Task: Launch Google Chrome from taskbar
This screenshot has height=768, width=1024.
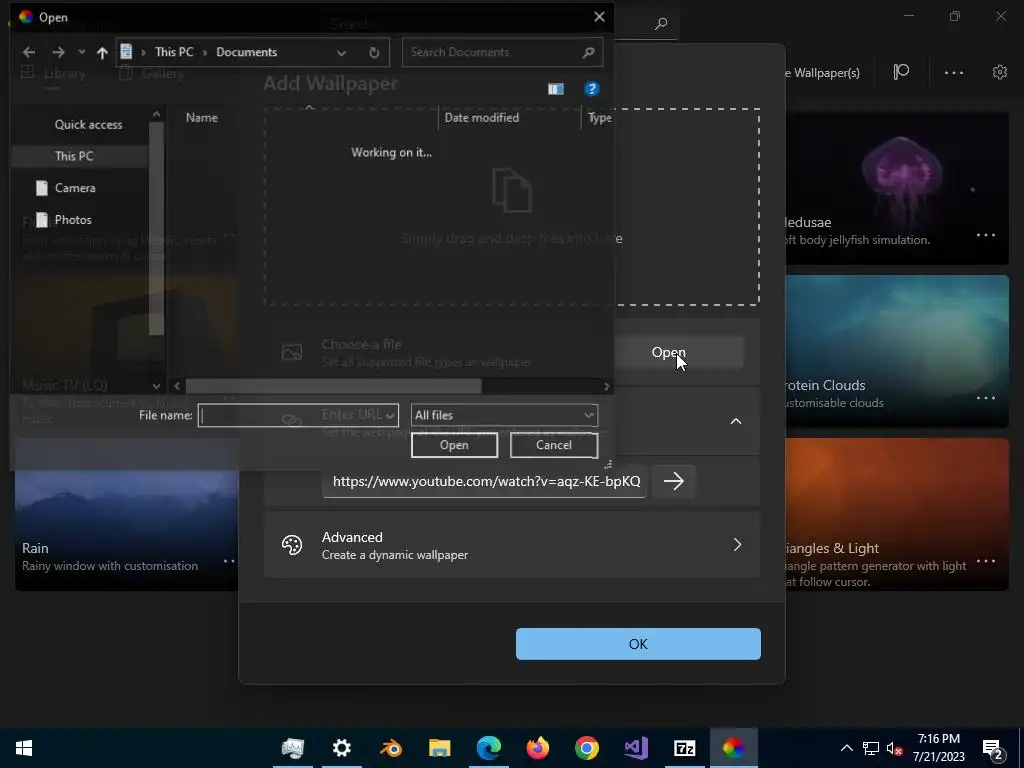Action: [x=586, y=748]
